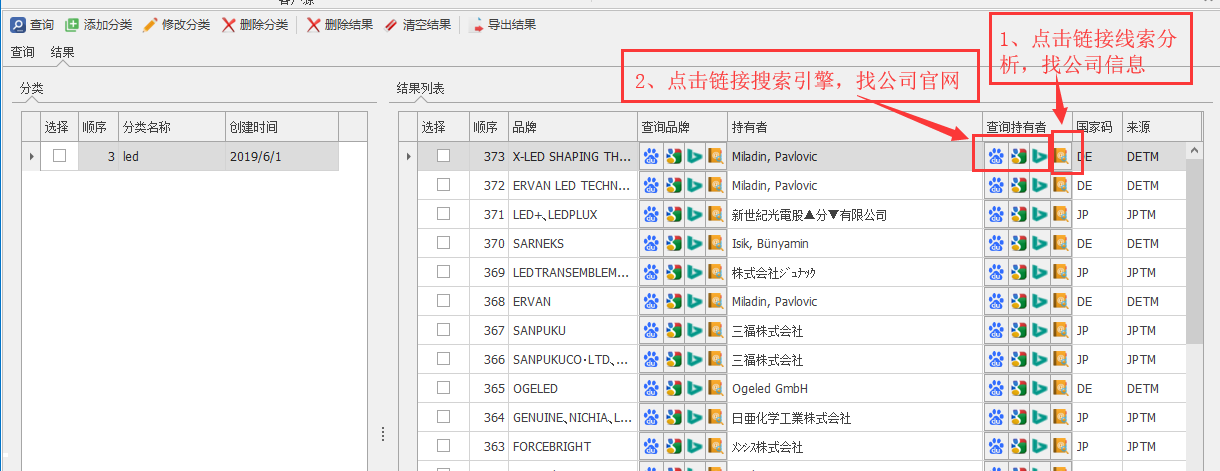Sort results by the 顺序 column header
The image size is (1220, 471).
(488, 127)
